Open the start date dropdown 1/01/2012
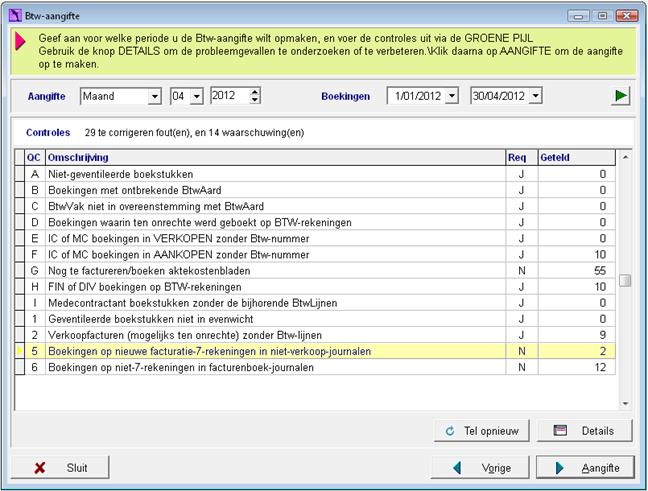Image resolution: width=648 pixels, height=491 pixels. click(452, 96)
